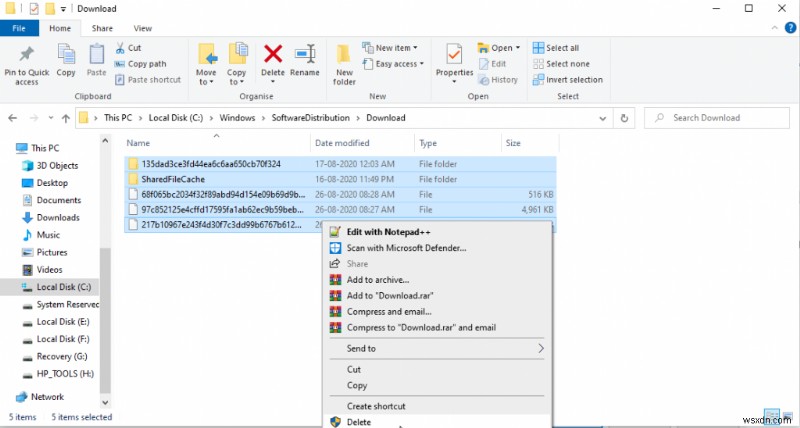Select file starting with 97c852125e4c
Image resolution: width=800 pixels, height=428 pixels.
point(340,209)
